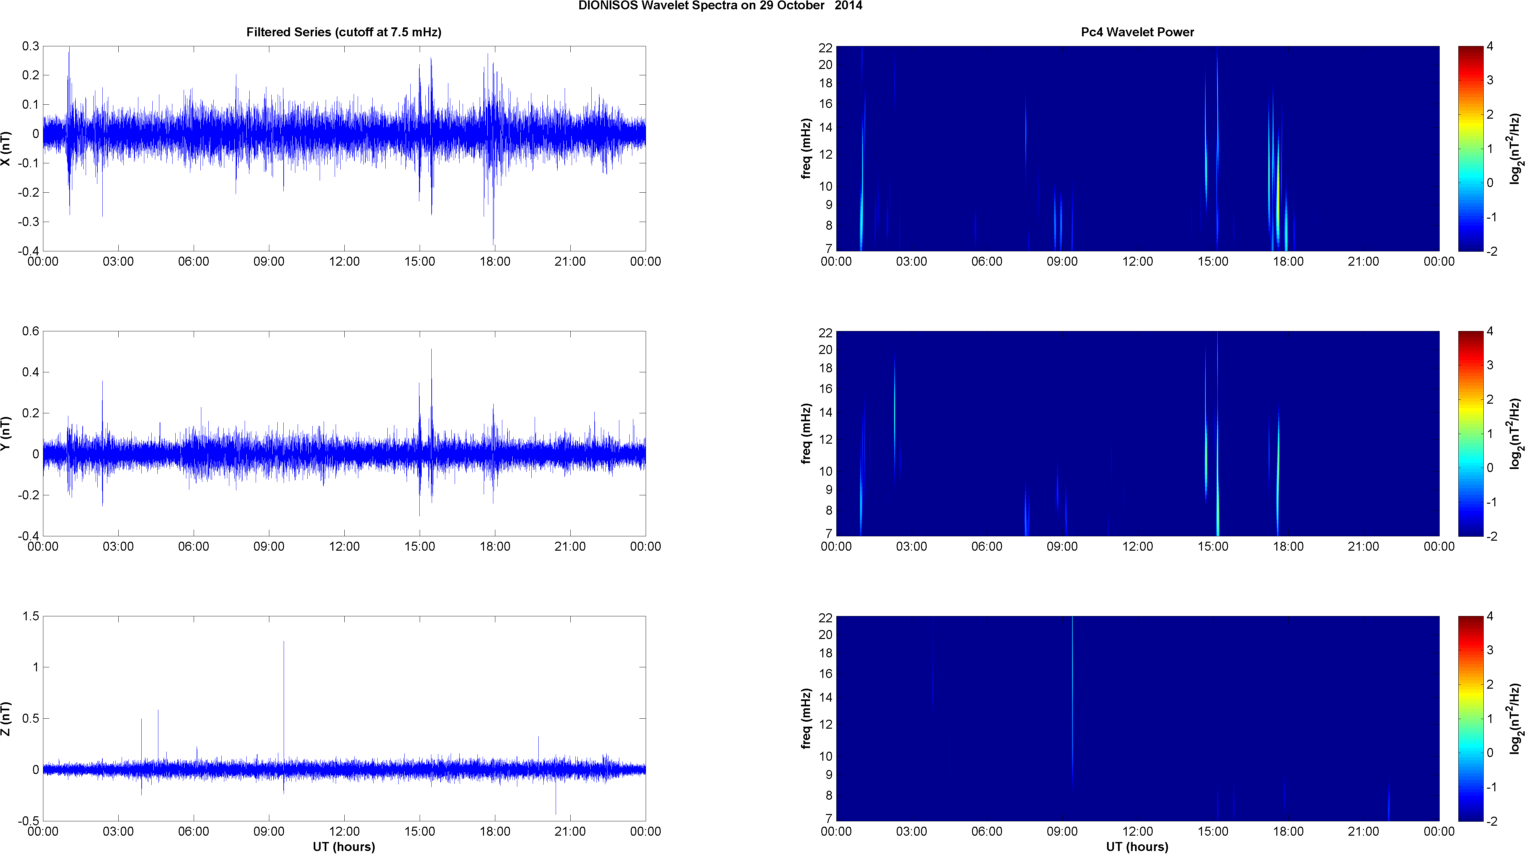This screenshot has height=854, width=1525.
Task: Click 'freq (mHz)' label of top wavelet plot
Action: 806,148
